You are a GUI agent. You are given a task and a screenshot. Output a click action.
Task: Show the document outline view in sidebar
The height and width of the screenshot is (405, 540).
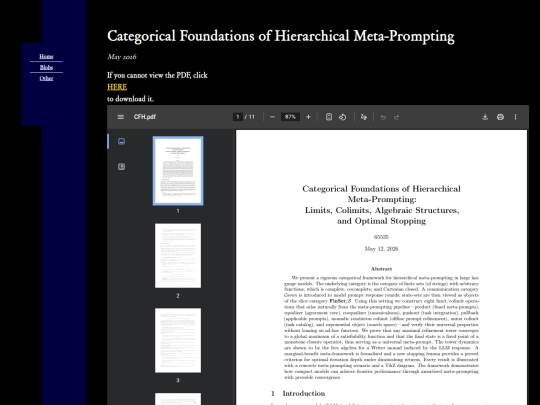[121, 167]
